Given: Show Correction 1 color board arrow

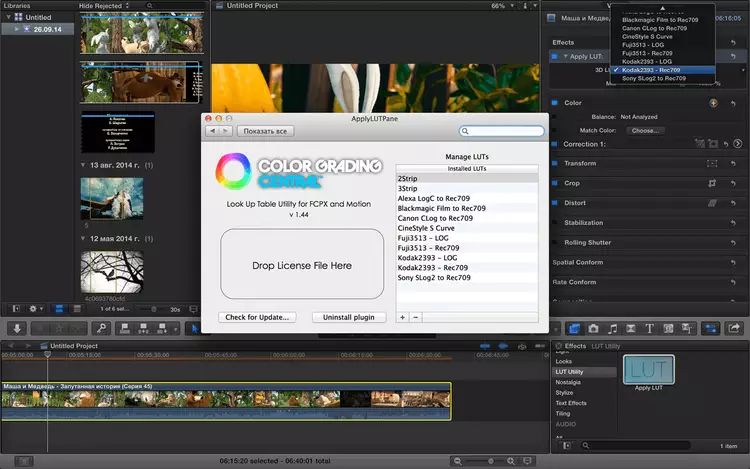Looking at the screenshot, I should [x=738, y=143].
